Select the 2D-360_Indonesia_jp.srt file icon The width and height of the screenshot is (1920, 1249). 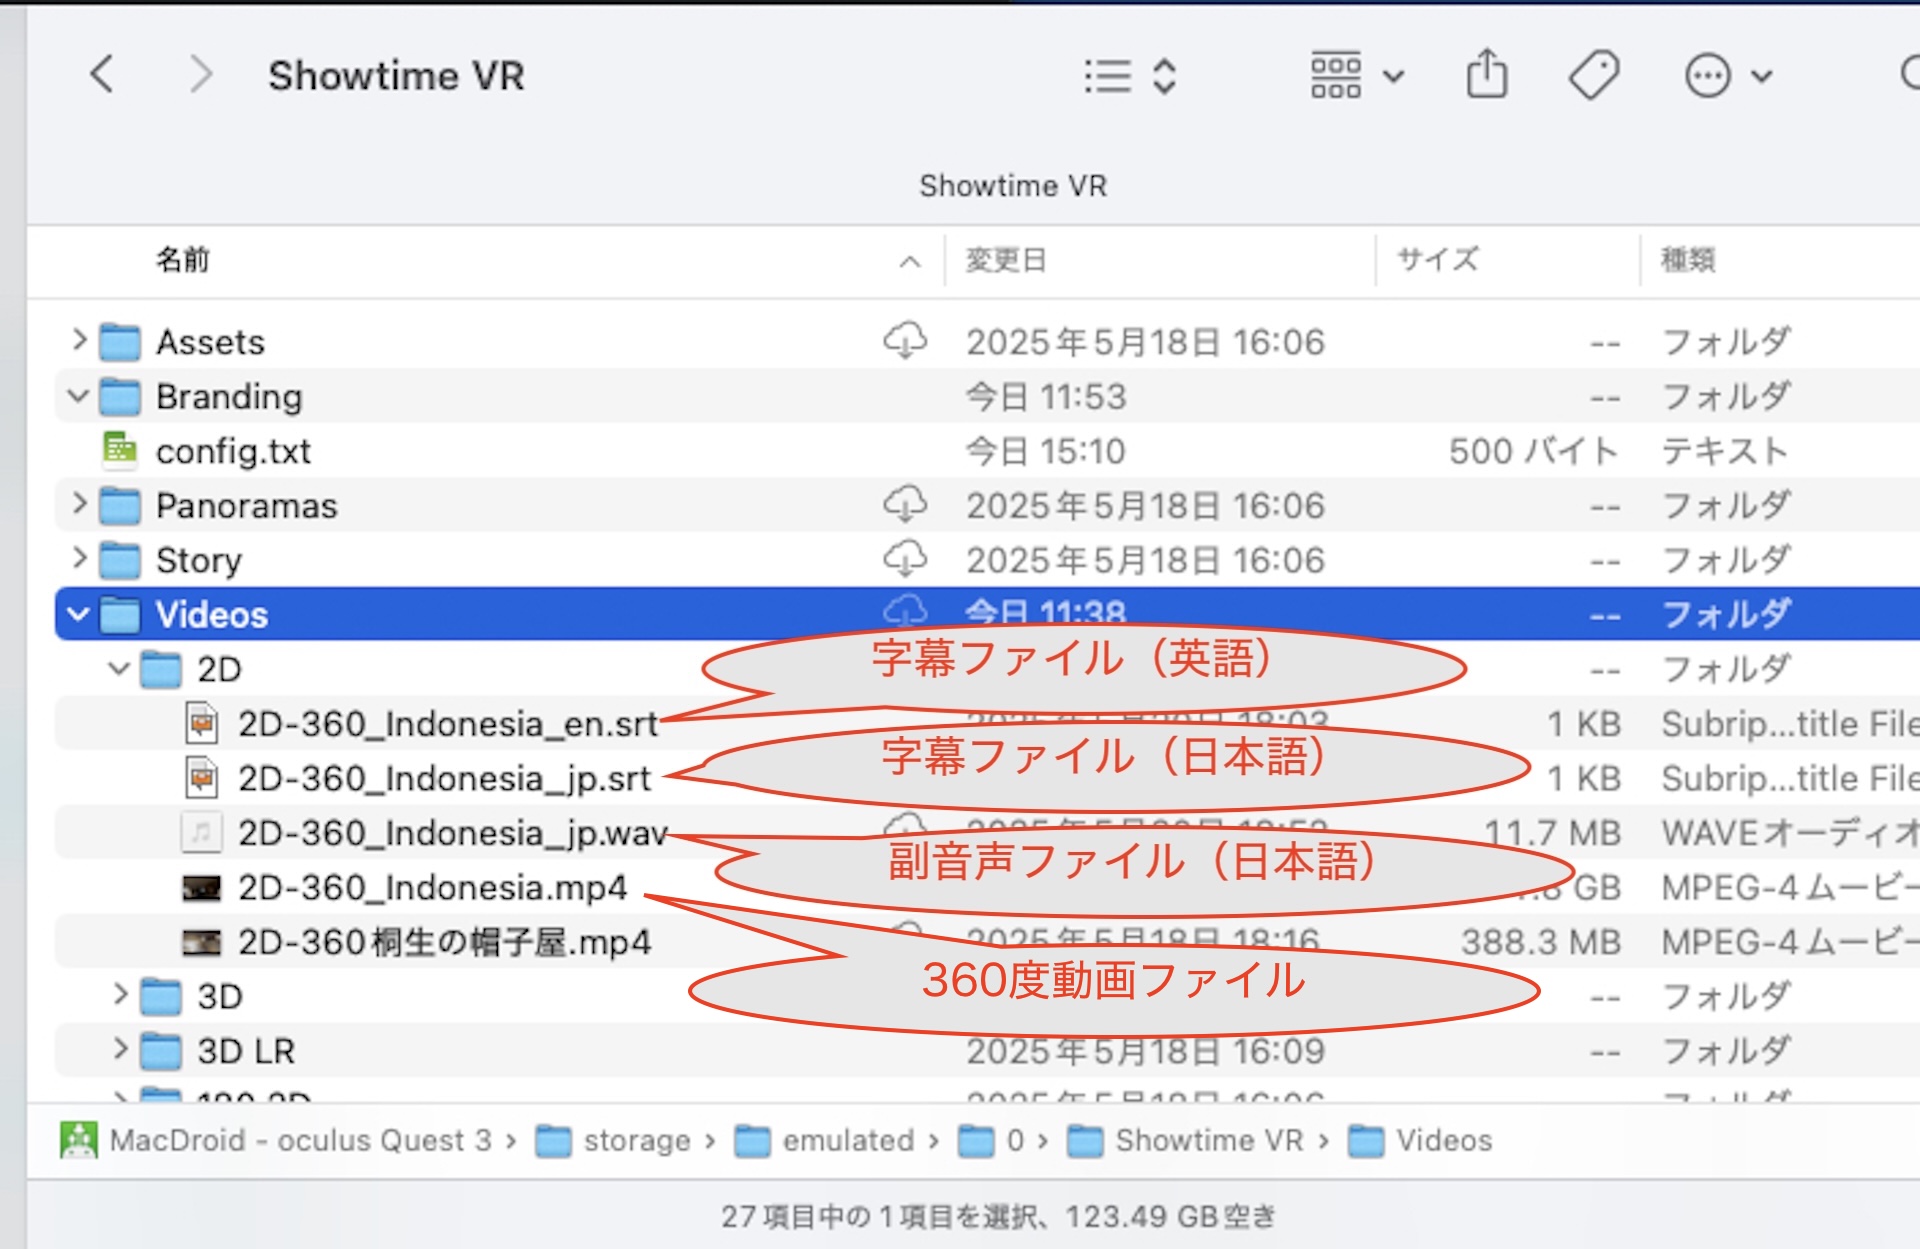click(202, 778)
